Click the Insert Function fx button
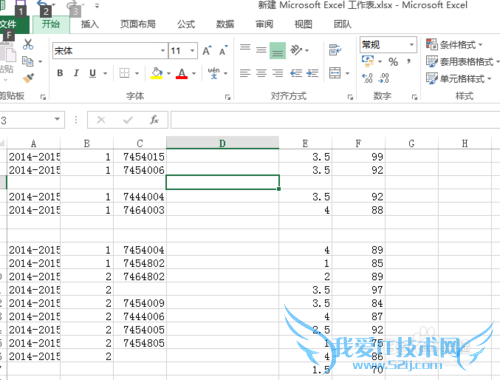This screenshot has width=500, height=380. tap(154, 120)
